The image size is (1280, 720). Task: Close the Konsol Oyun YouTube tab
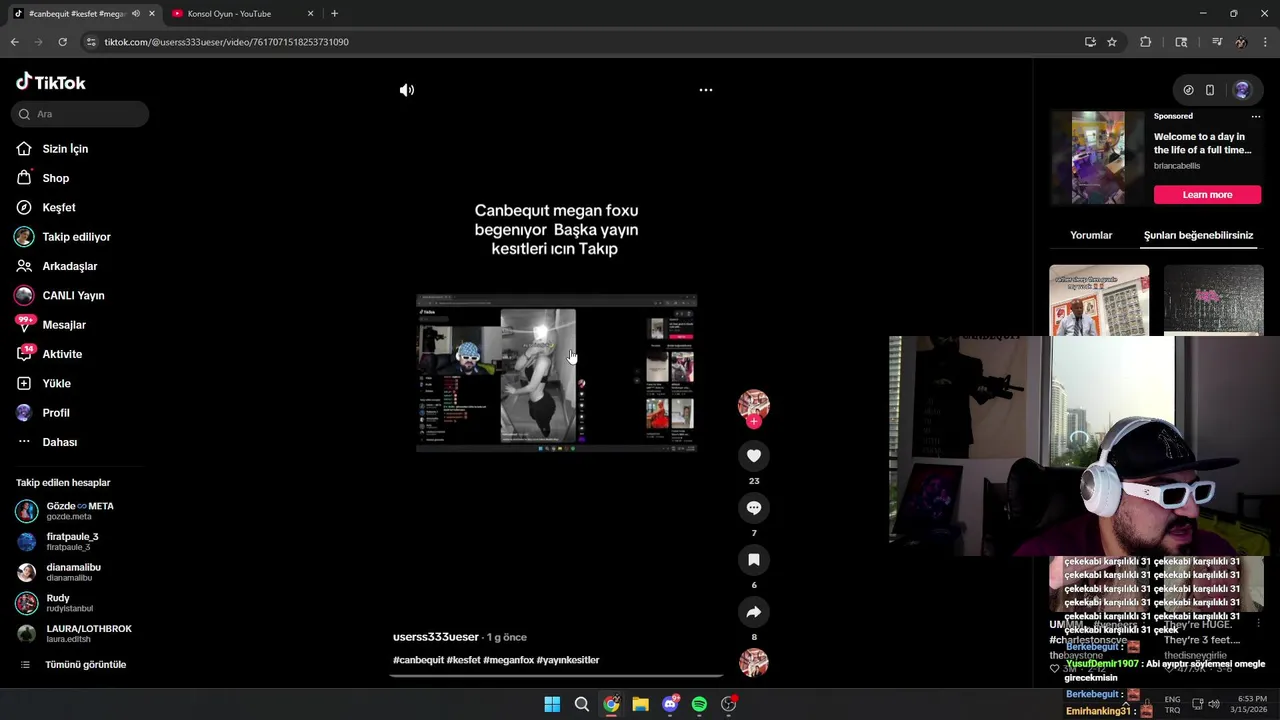[x=310, y=14]
